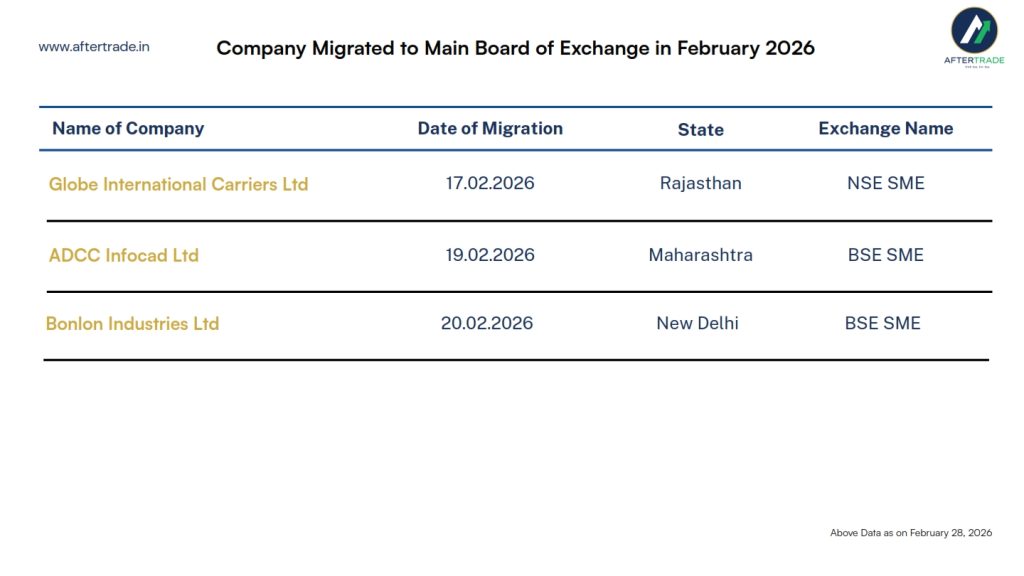Click BSE SME in Bonlon Industries row

pyautogui.click(x=882, y=323)
